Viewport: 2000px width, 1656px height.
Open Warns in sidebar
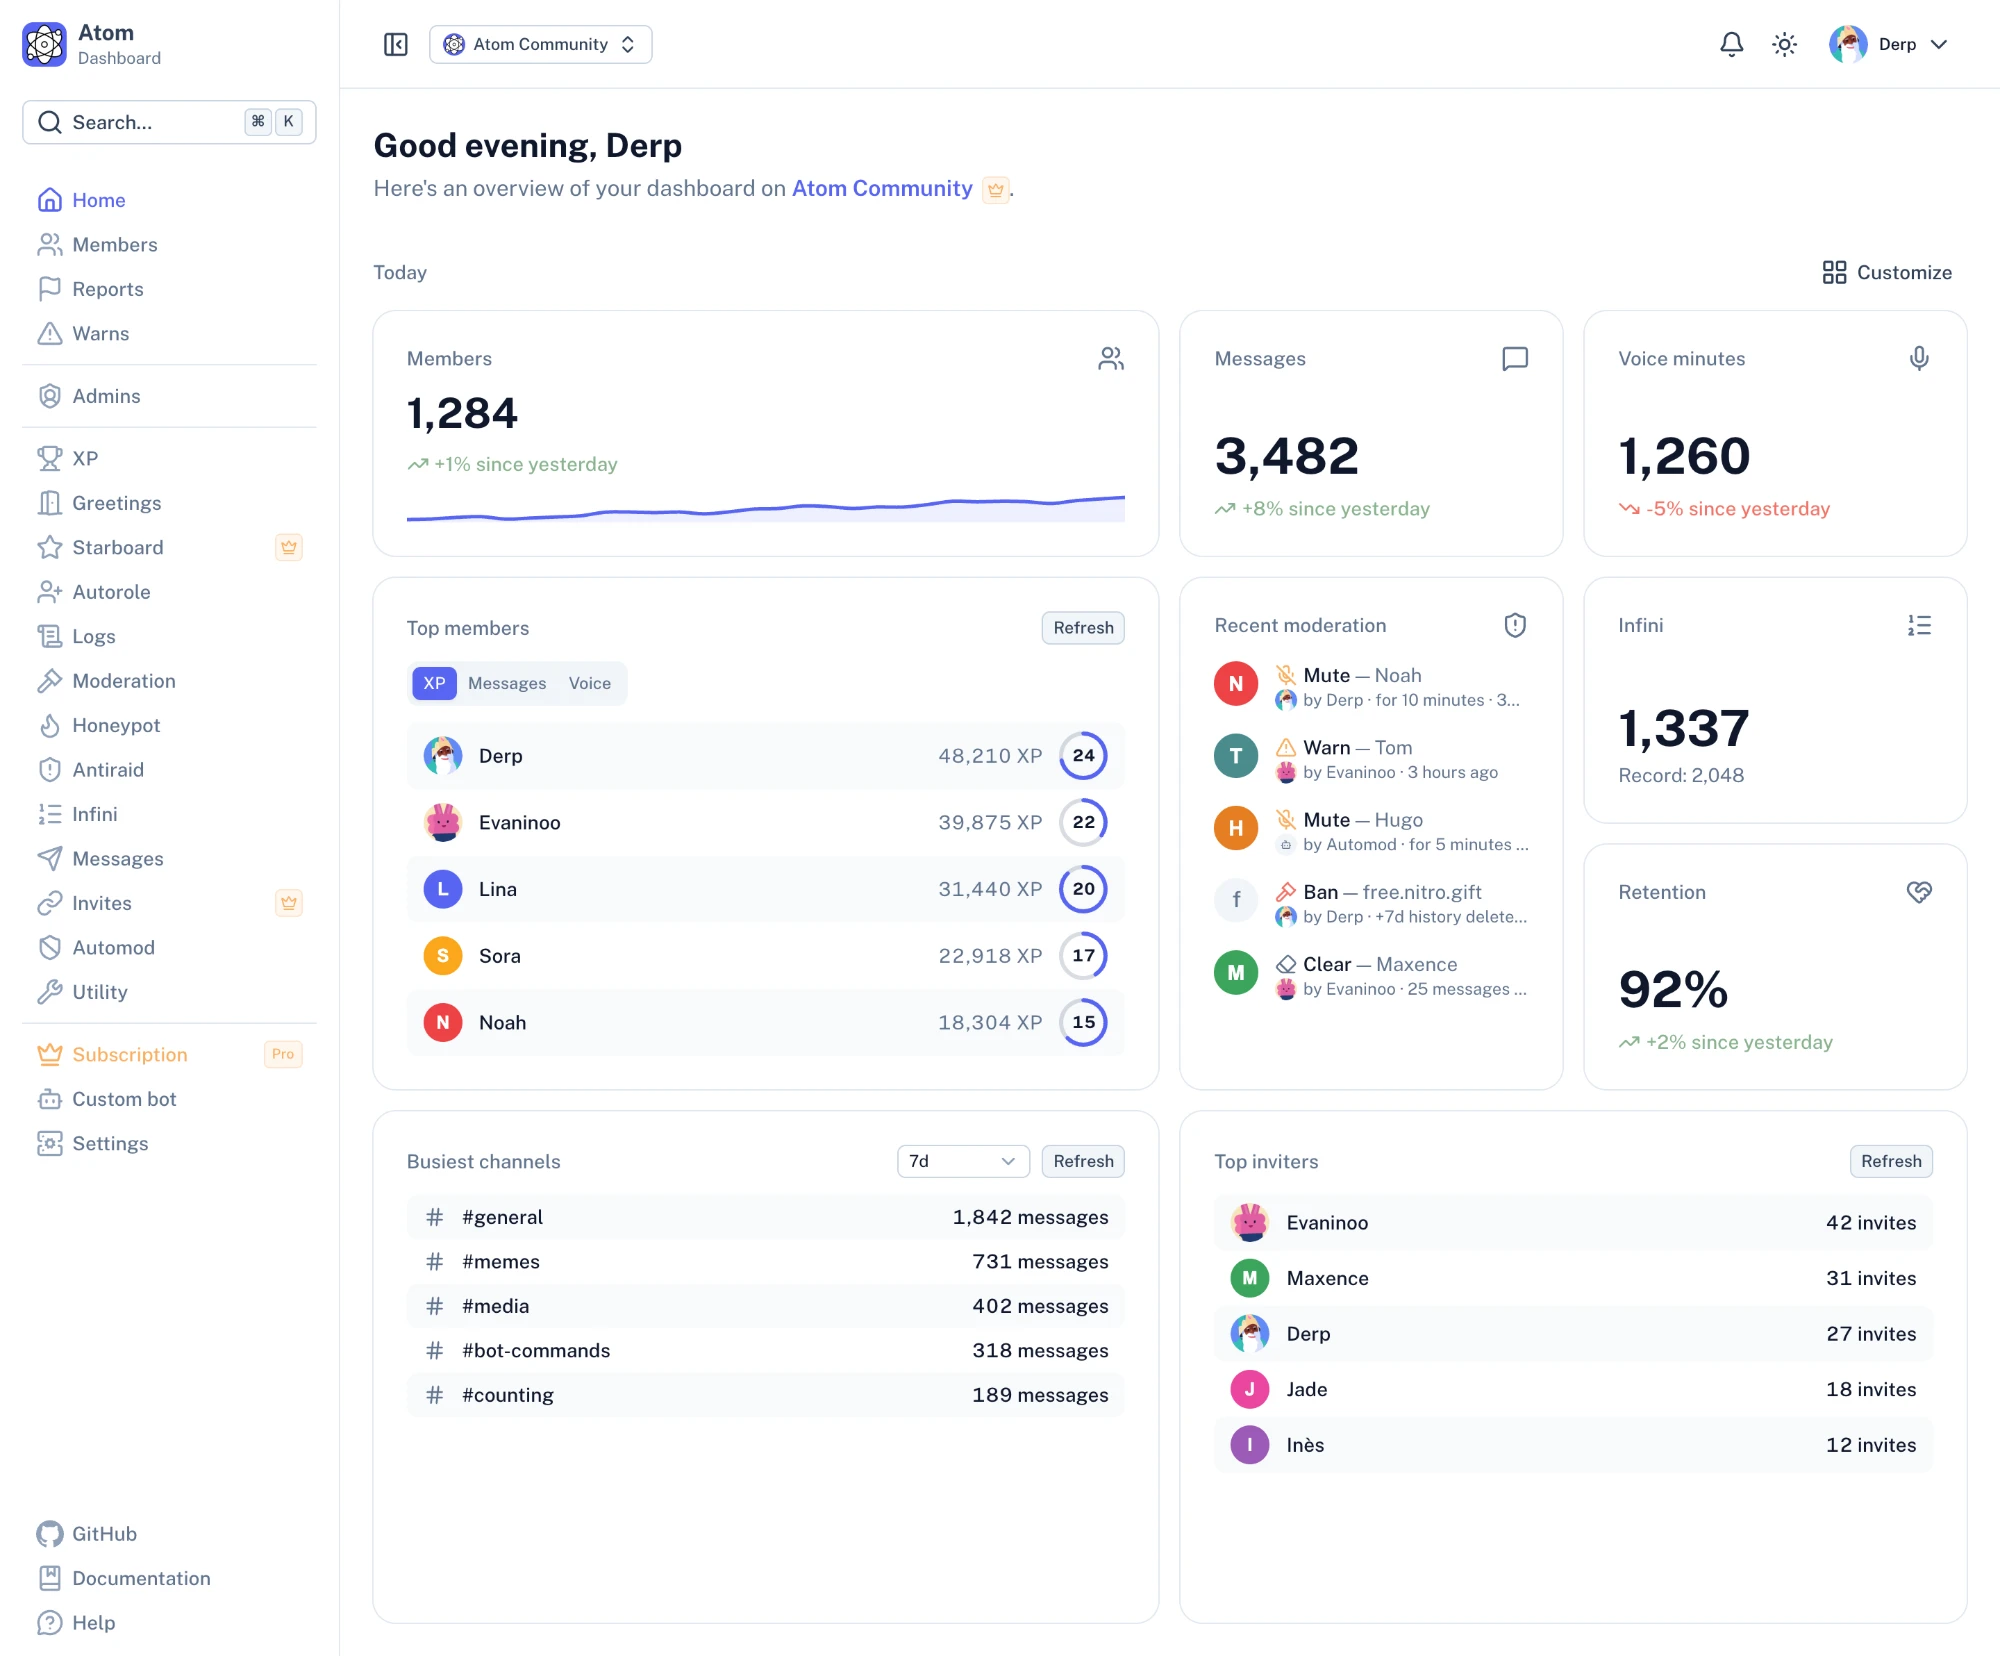click(x=169, y=334)
